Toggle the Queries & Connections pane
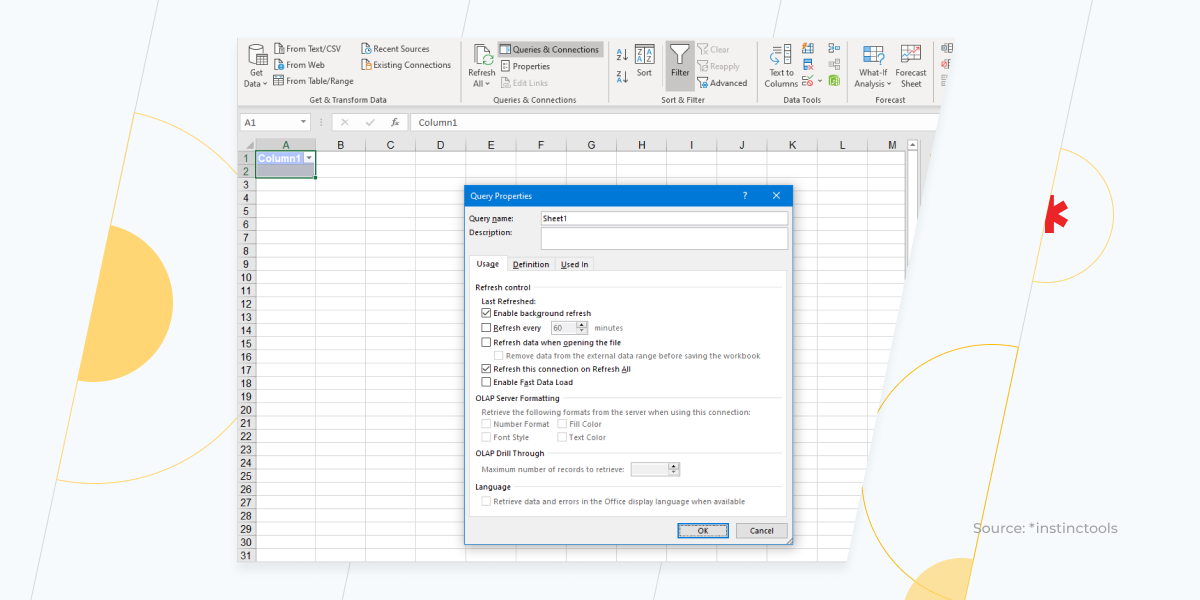The height and width of the screenshot is (600, 1200). click(x=550, y=49)
